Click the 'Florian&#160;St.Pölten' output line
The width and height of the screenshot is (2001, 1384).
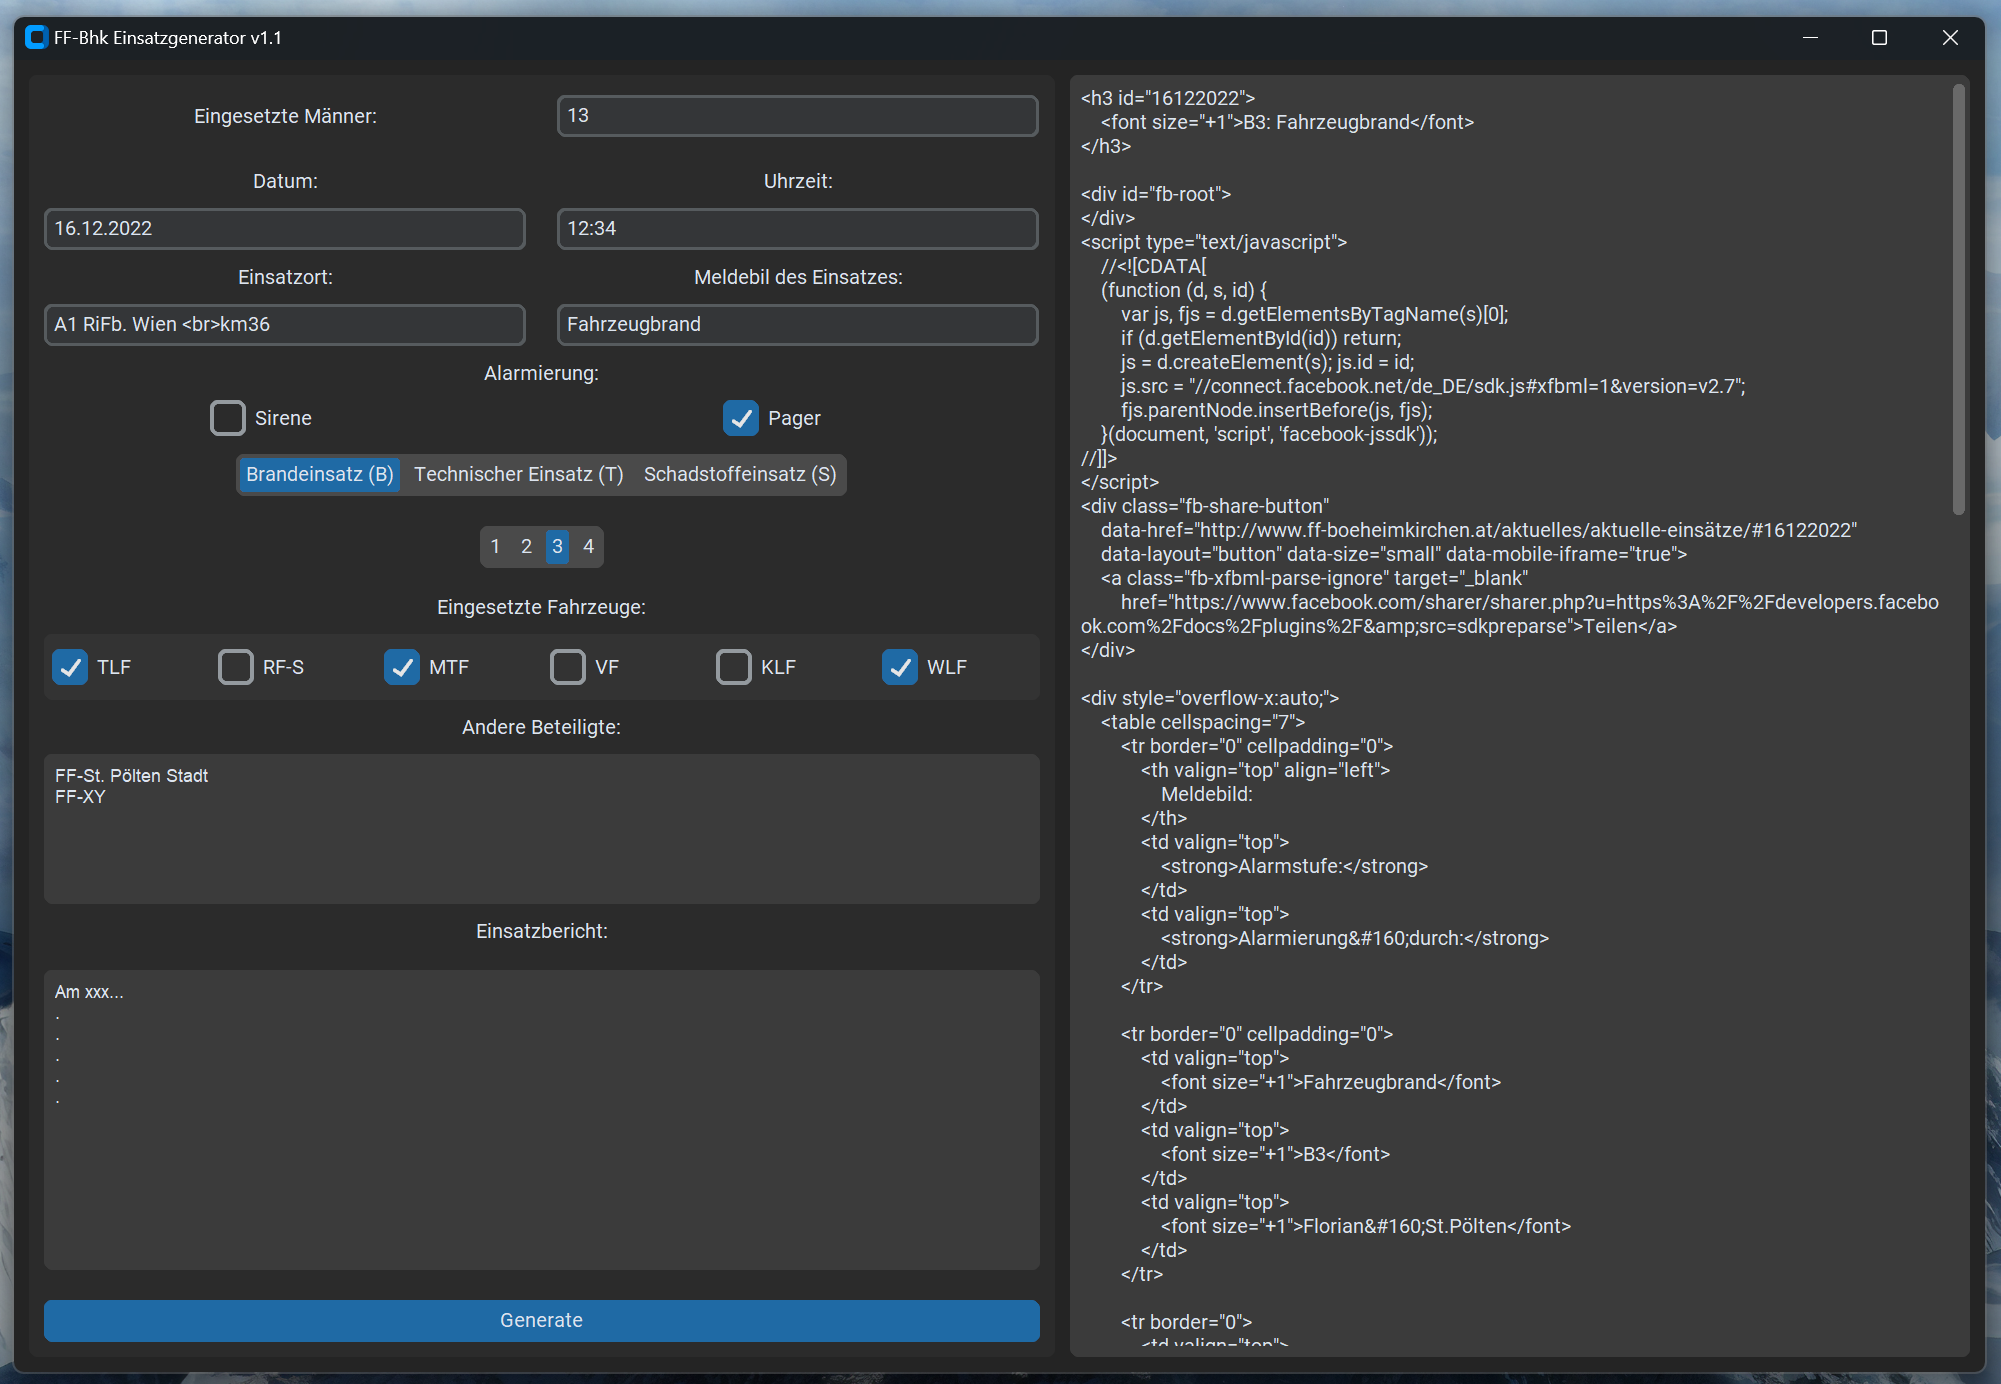coord(1366,1226)
